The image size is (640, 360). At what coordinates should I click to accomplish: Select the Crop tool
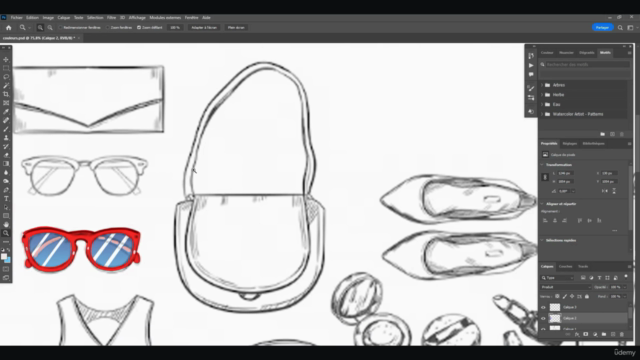(x=6, y=94)
